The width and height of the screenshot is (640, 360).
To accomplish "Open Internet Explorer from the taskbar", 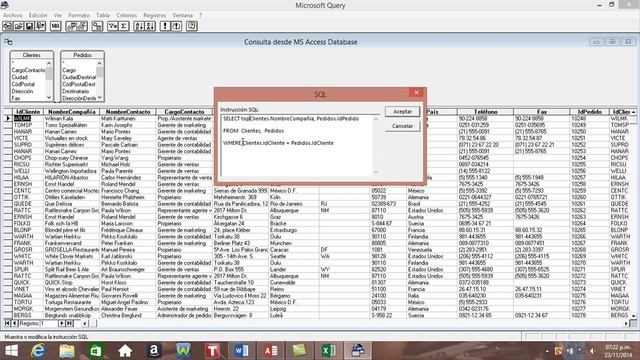I will tap(38, 351).
